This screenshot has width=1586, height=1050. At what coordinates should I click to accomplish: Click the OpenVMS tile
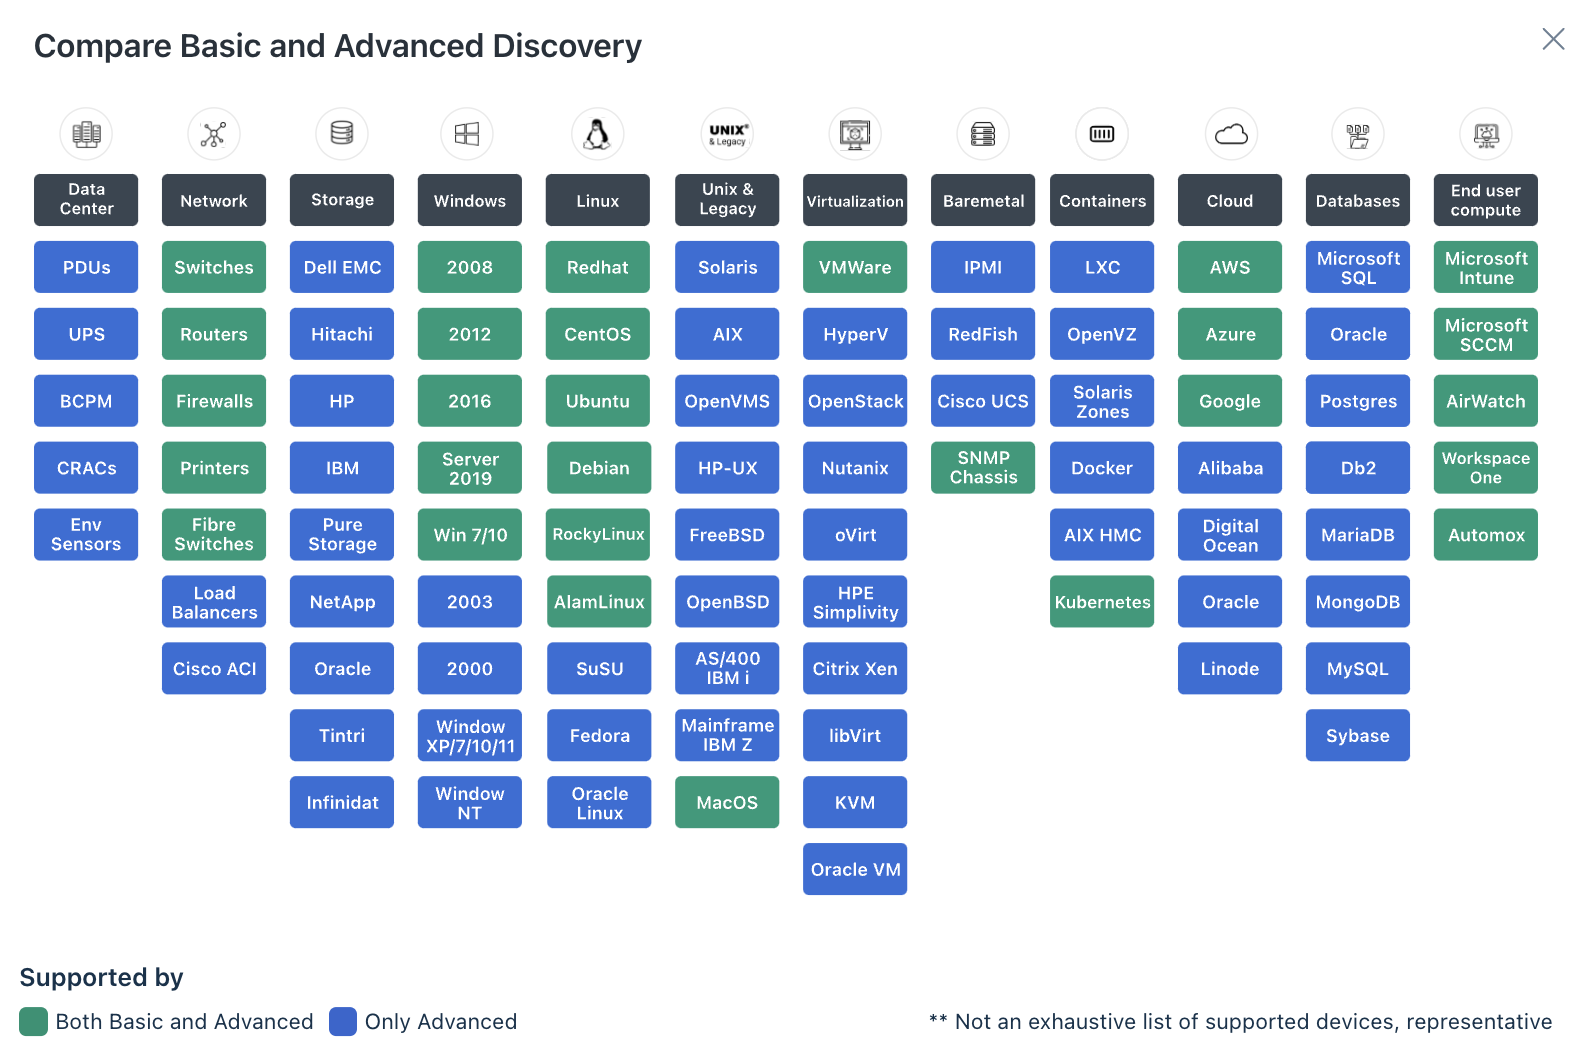(727, 401)
